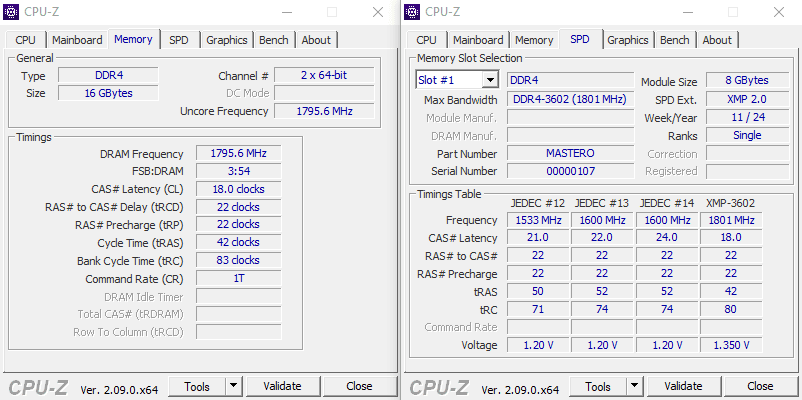Click the JEDEC #12 tRC 71 cell

538,309
